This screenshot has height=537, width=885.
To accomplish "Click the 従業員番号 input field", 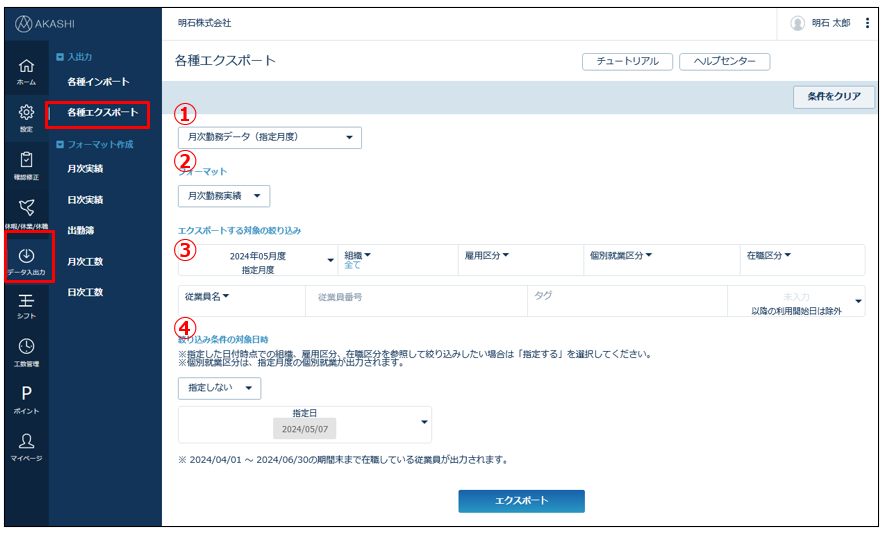I will click(x=414, y=297).
